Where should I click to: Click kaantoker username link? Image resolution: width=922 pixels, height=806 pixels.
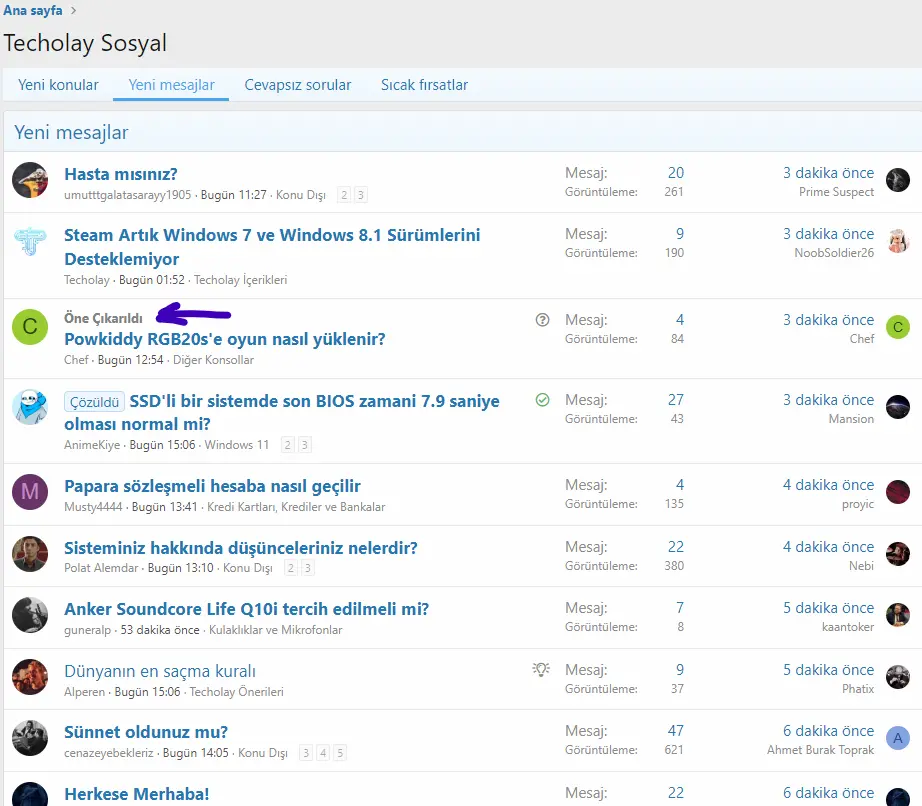[848, 627]
